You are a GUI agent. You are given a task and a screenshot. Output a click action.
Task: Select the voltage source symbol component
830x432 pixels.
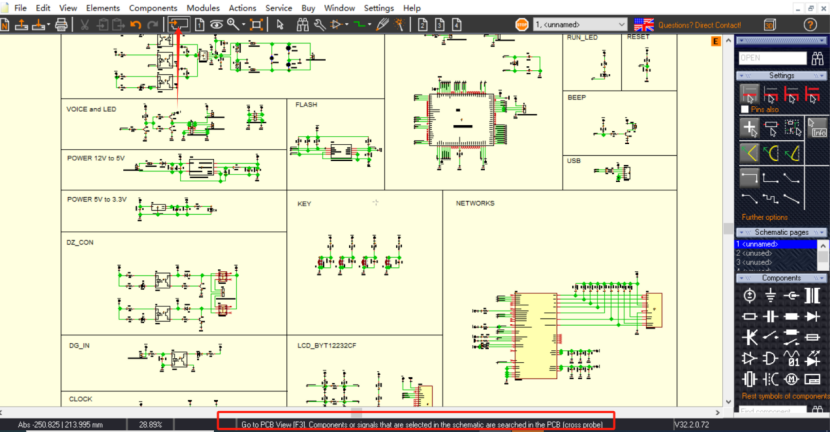click(750, 295)
